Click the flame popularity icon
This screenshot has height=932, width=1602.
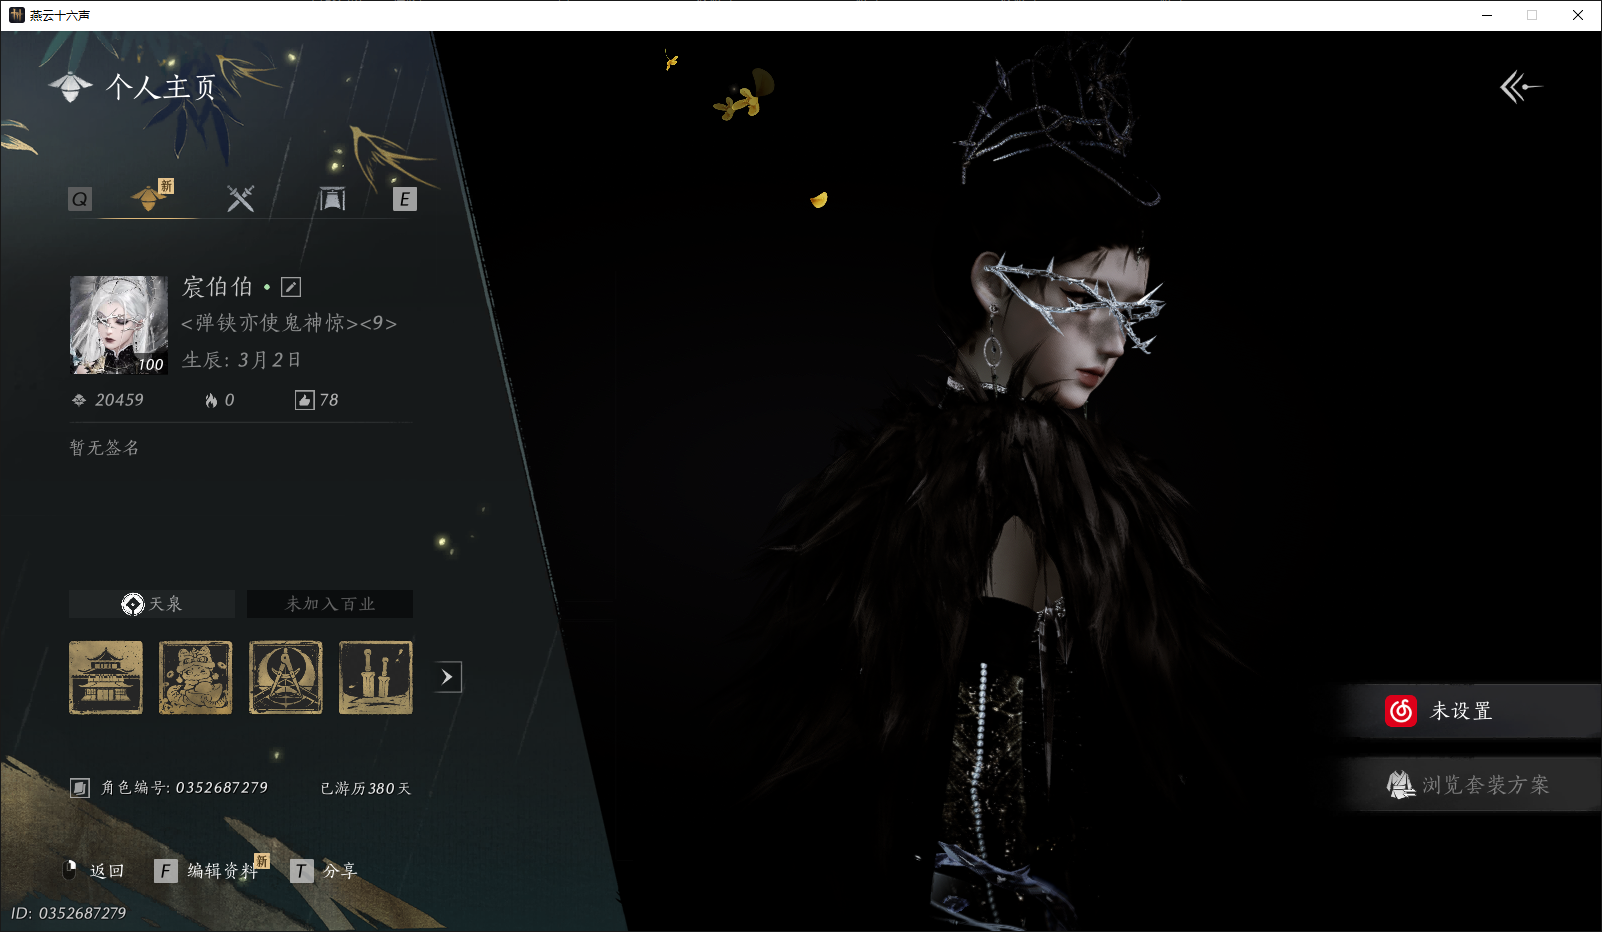pos(211,400)
